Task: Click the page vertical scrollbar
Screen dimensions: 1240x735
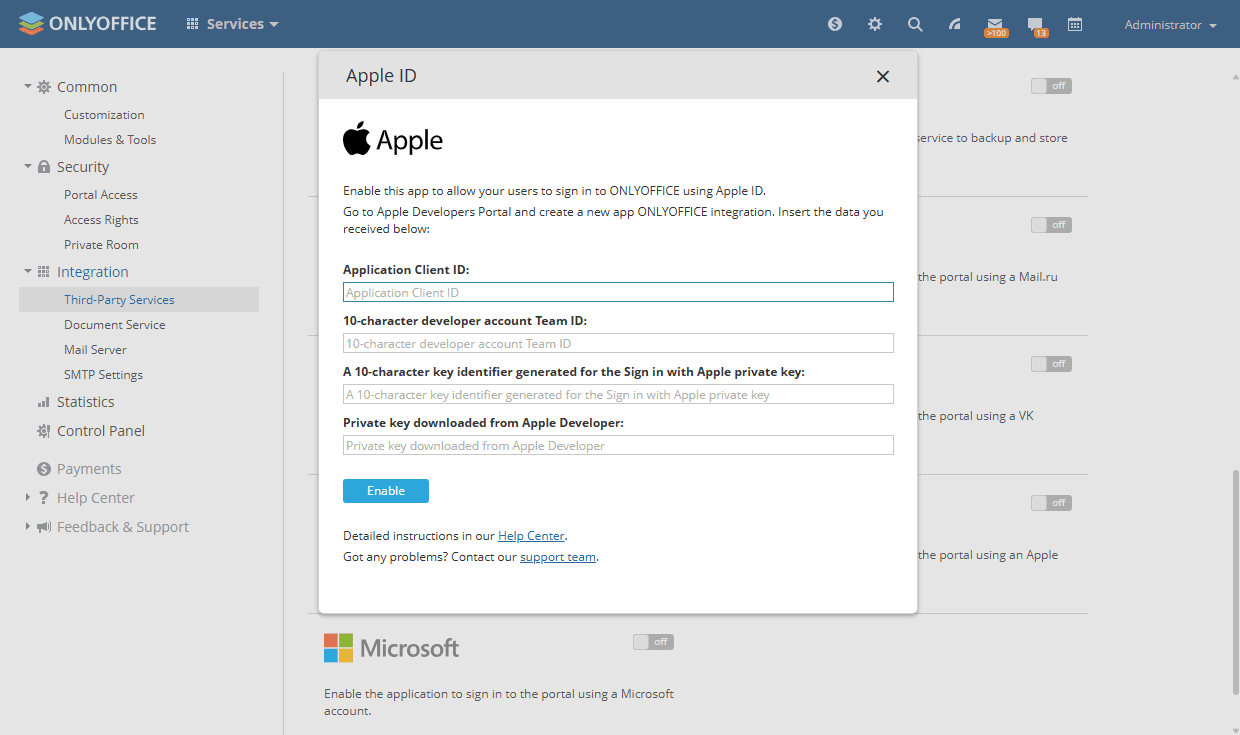Action: coord(1234,580)
